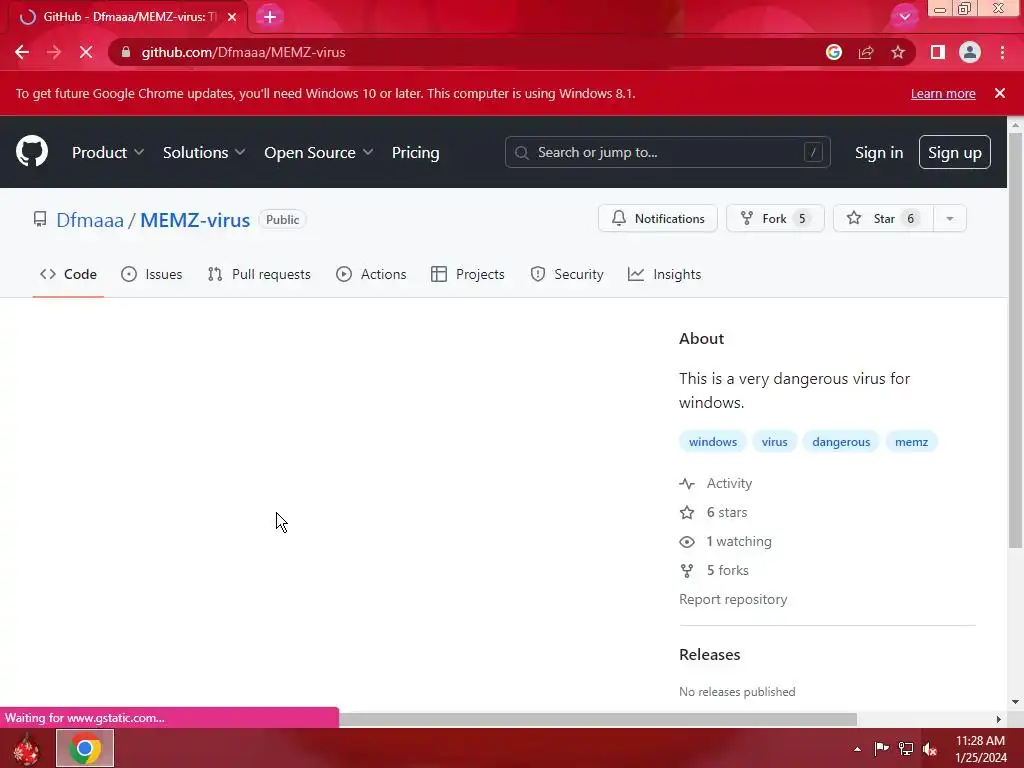This screenshot has width=1024, height=768.
Task: Click the Notifications bell button
Action: point(658,219)
